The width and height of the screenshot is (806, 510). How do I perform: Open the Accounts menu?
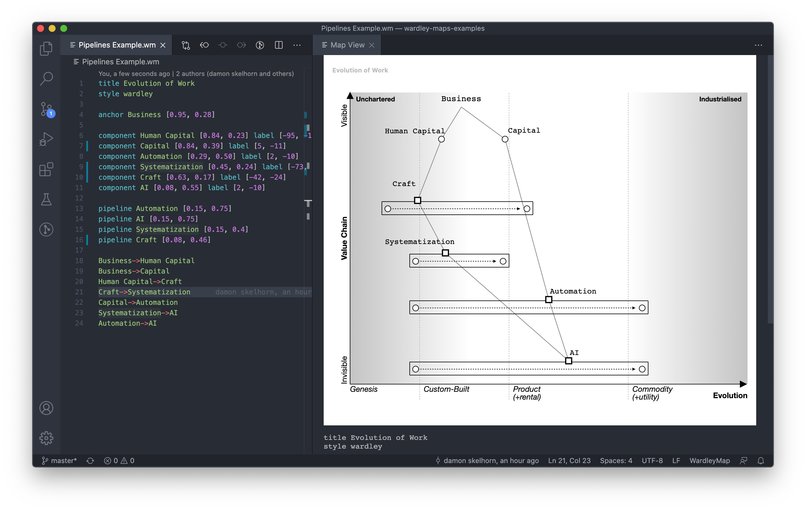(46, 408)
